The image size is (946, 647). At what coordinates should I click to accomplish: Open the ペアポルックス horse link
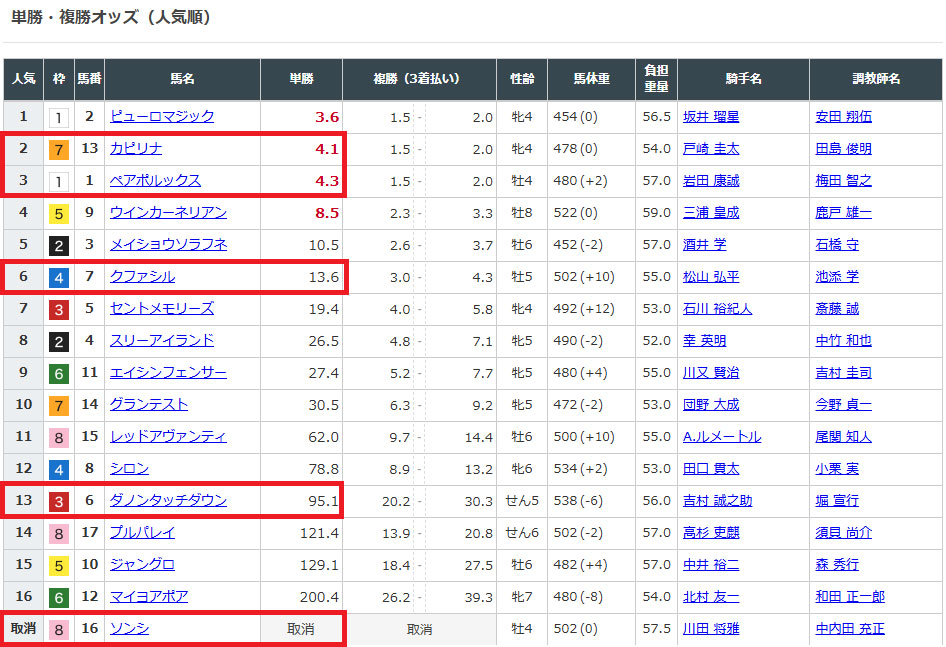[155, 181]
